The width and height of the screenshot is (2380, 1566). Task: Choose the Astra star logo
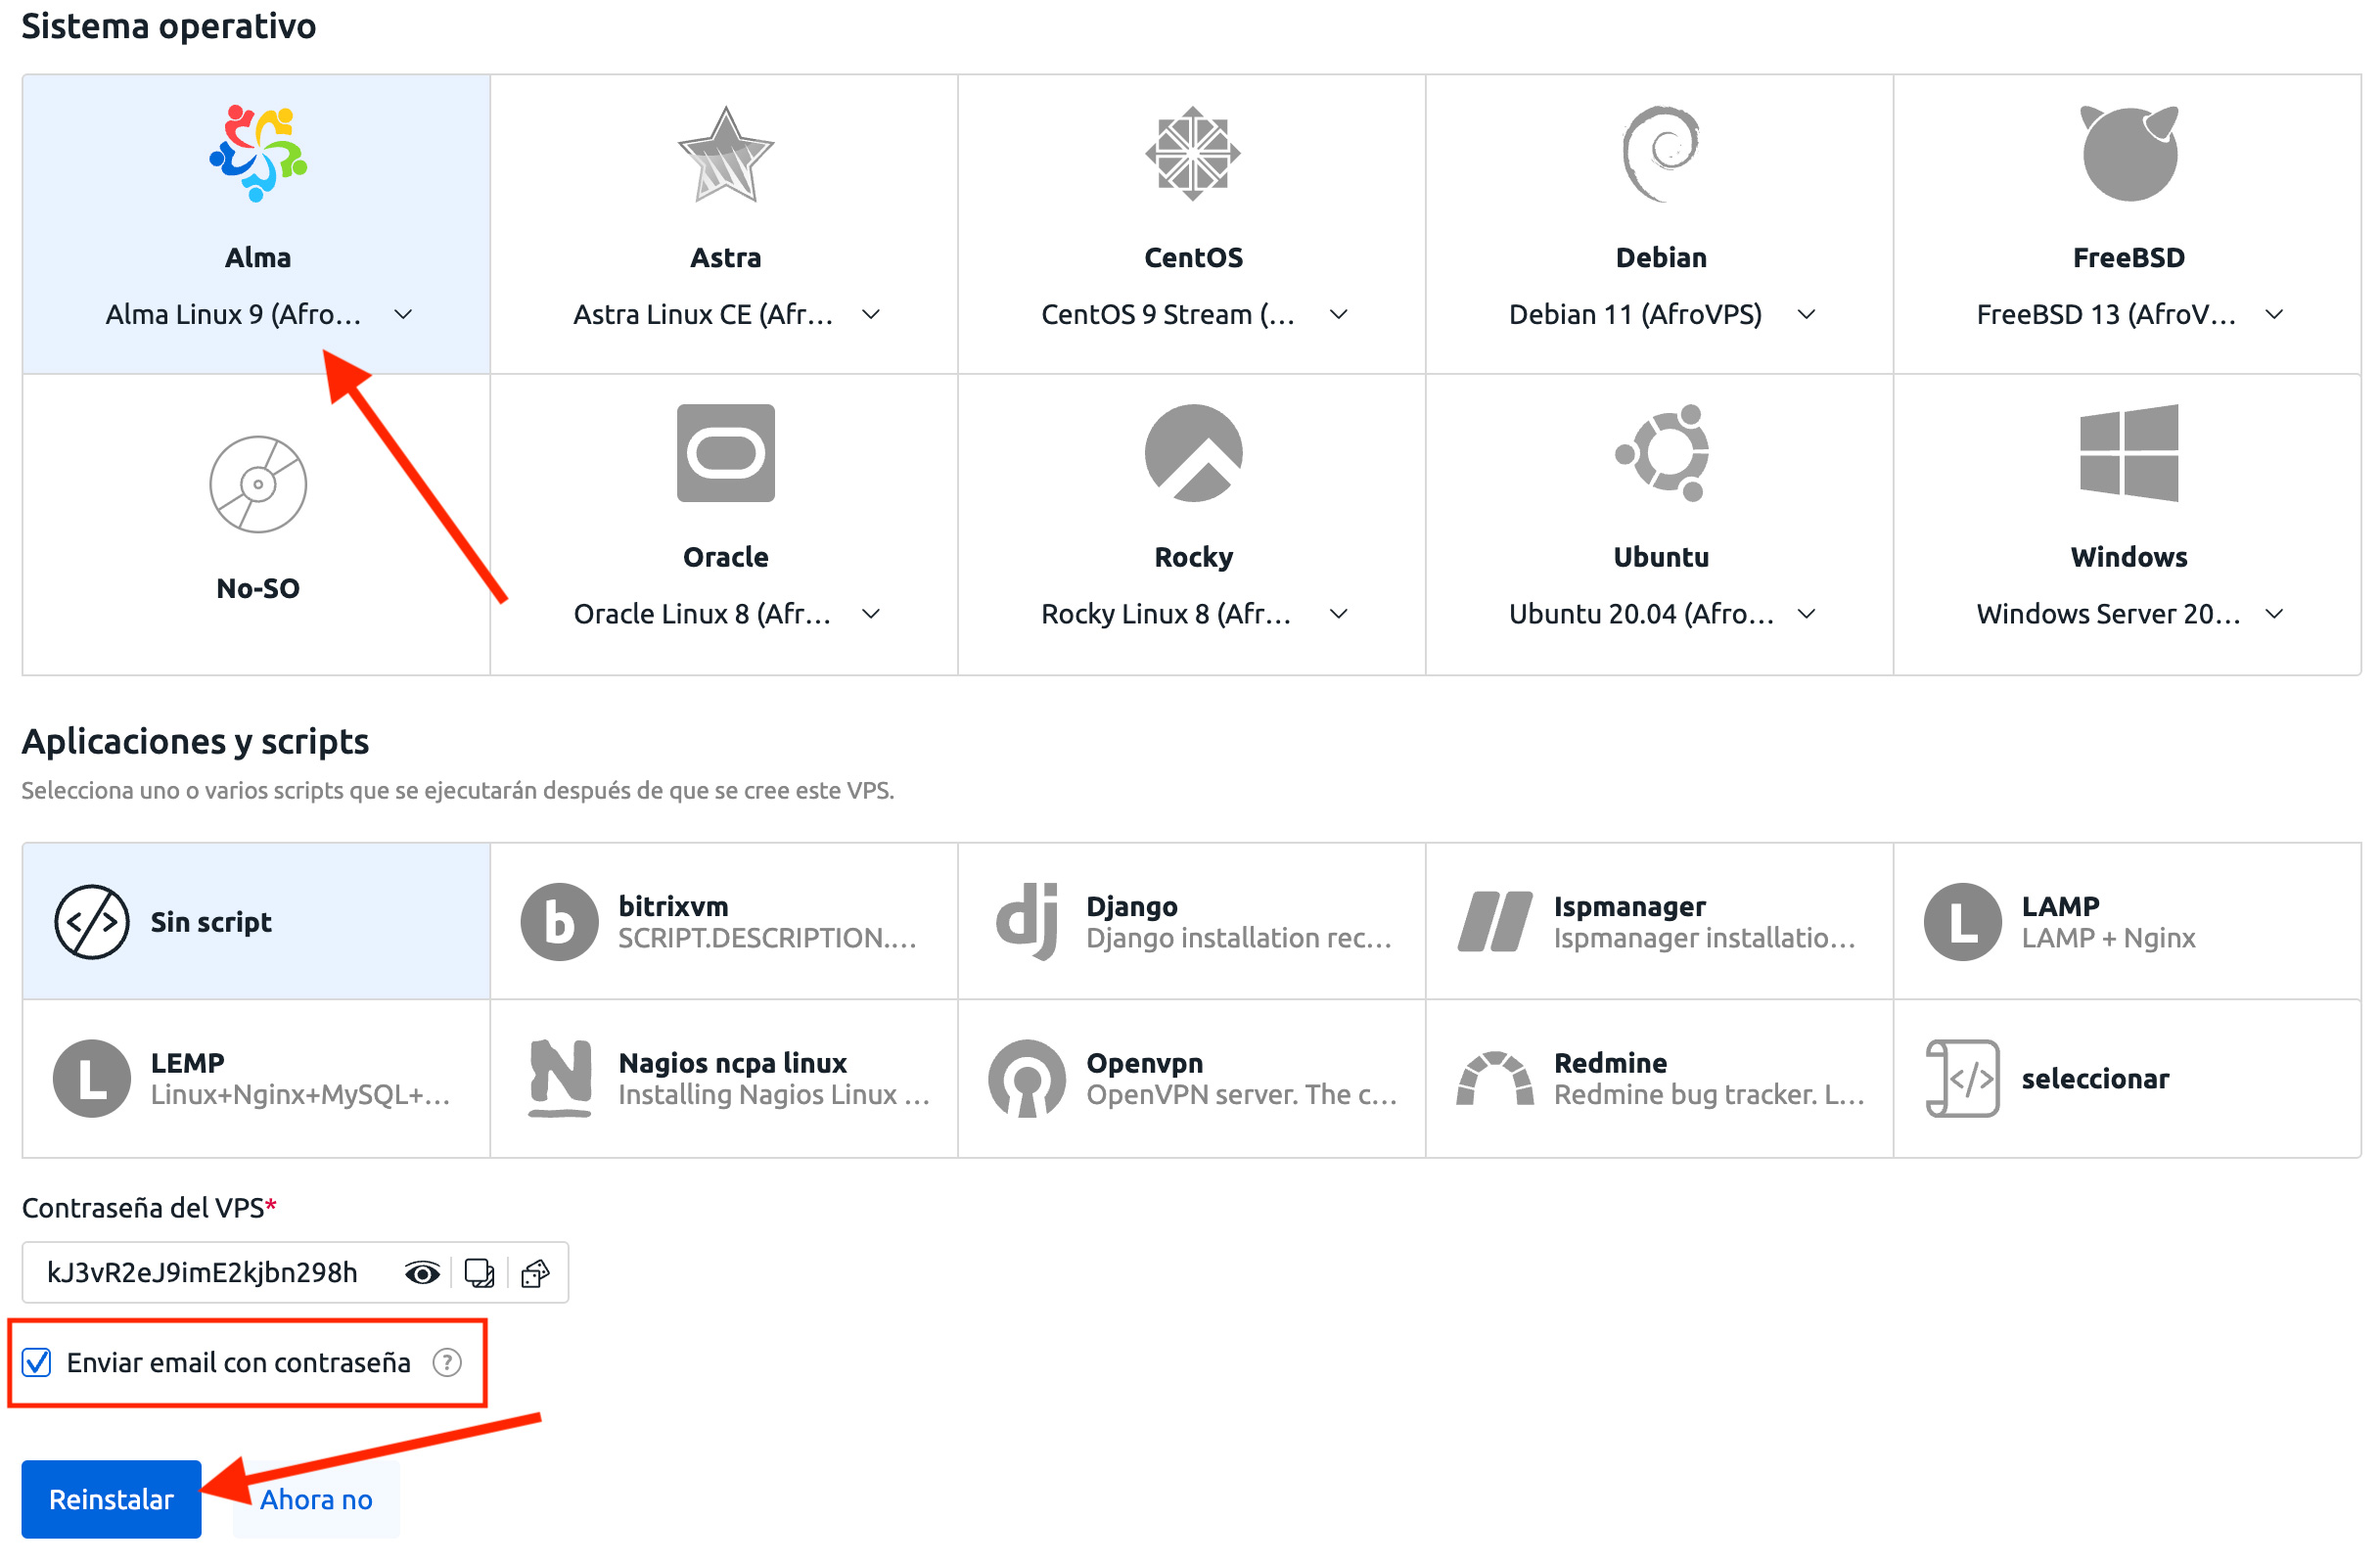726,153
